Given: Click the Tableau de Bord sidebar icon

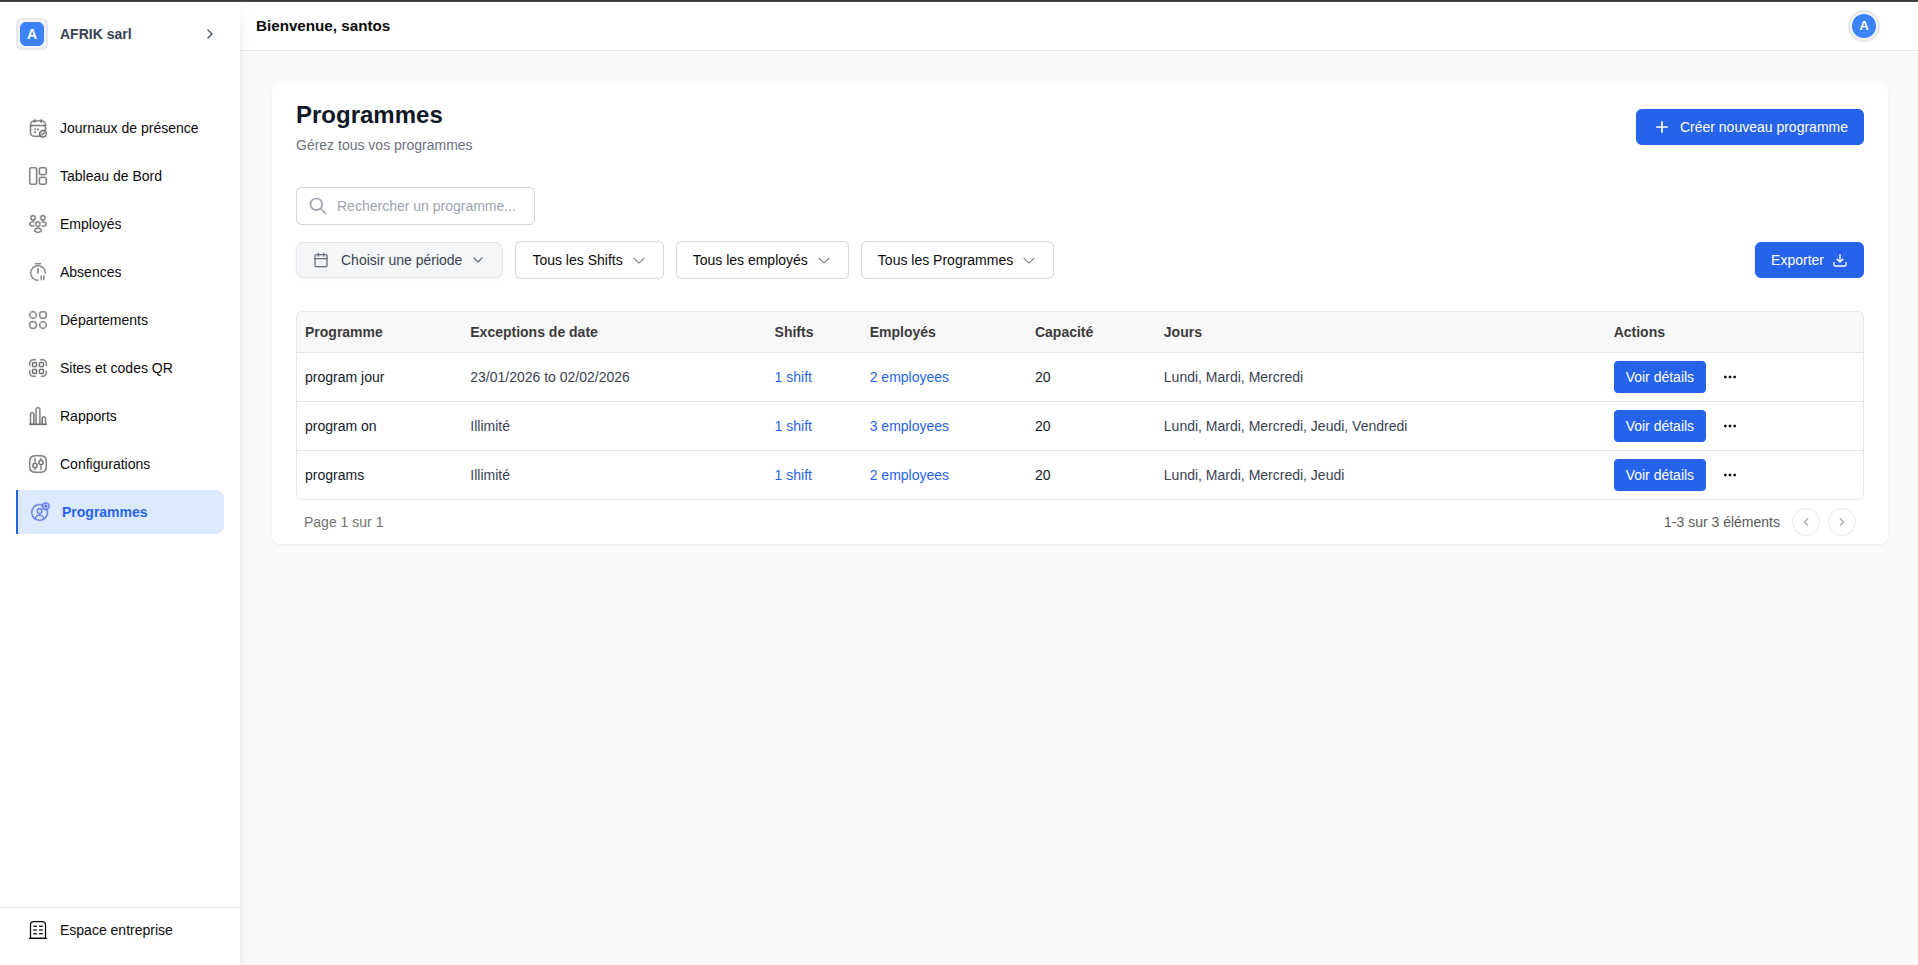Looking at the screenshot, I should 38,176.
